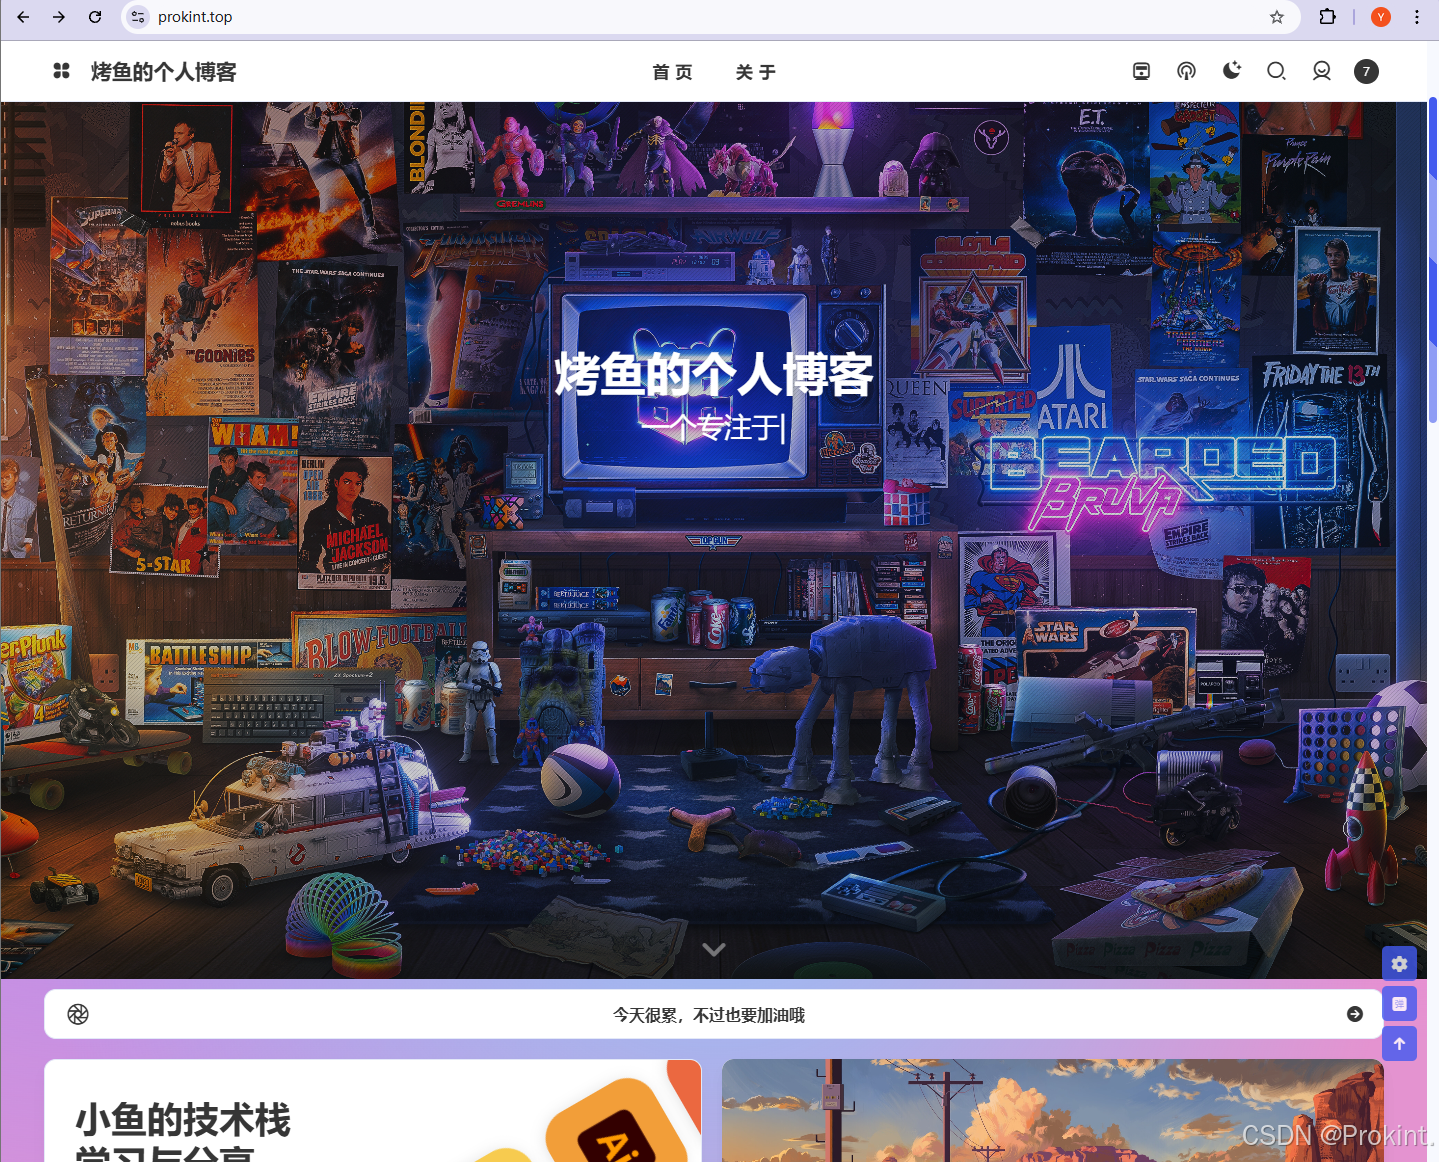1439x1162 pixels.
Task: Click the page vertical scrollbar
Action: (1433, 260)
